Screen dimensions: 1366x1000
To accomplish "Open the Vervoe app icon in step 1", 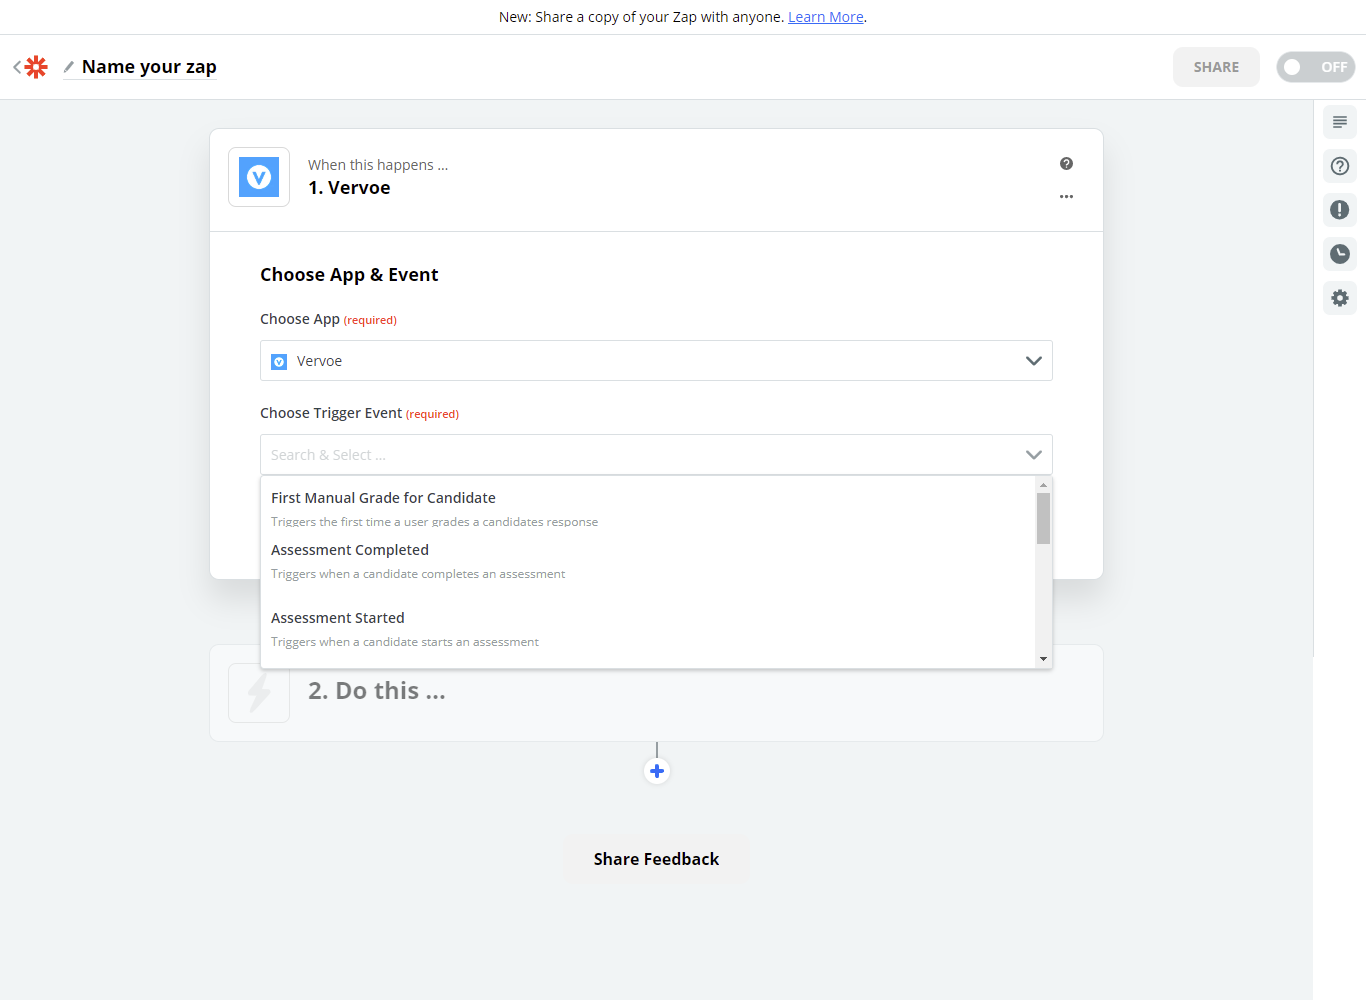I will [259, 177].
